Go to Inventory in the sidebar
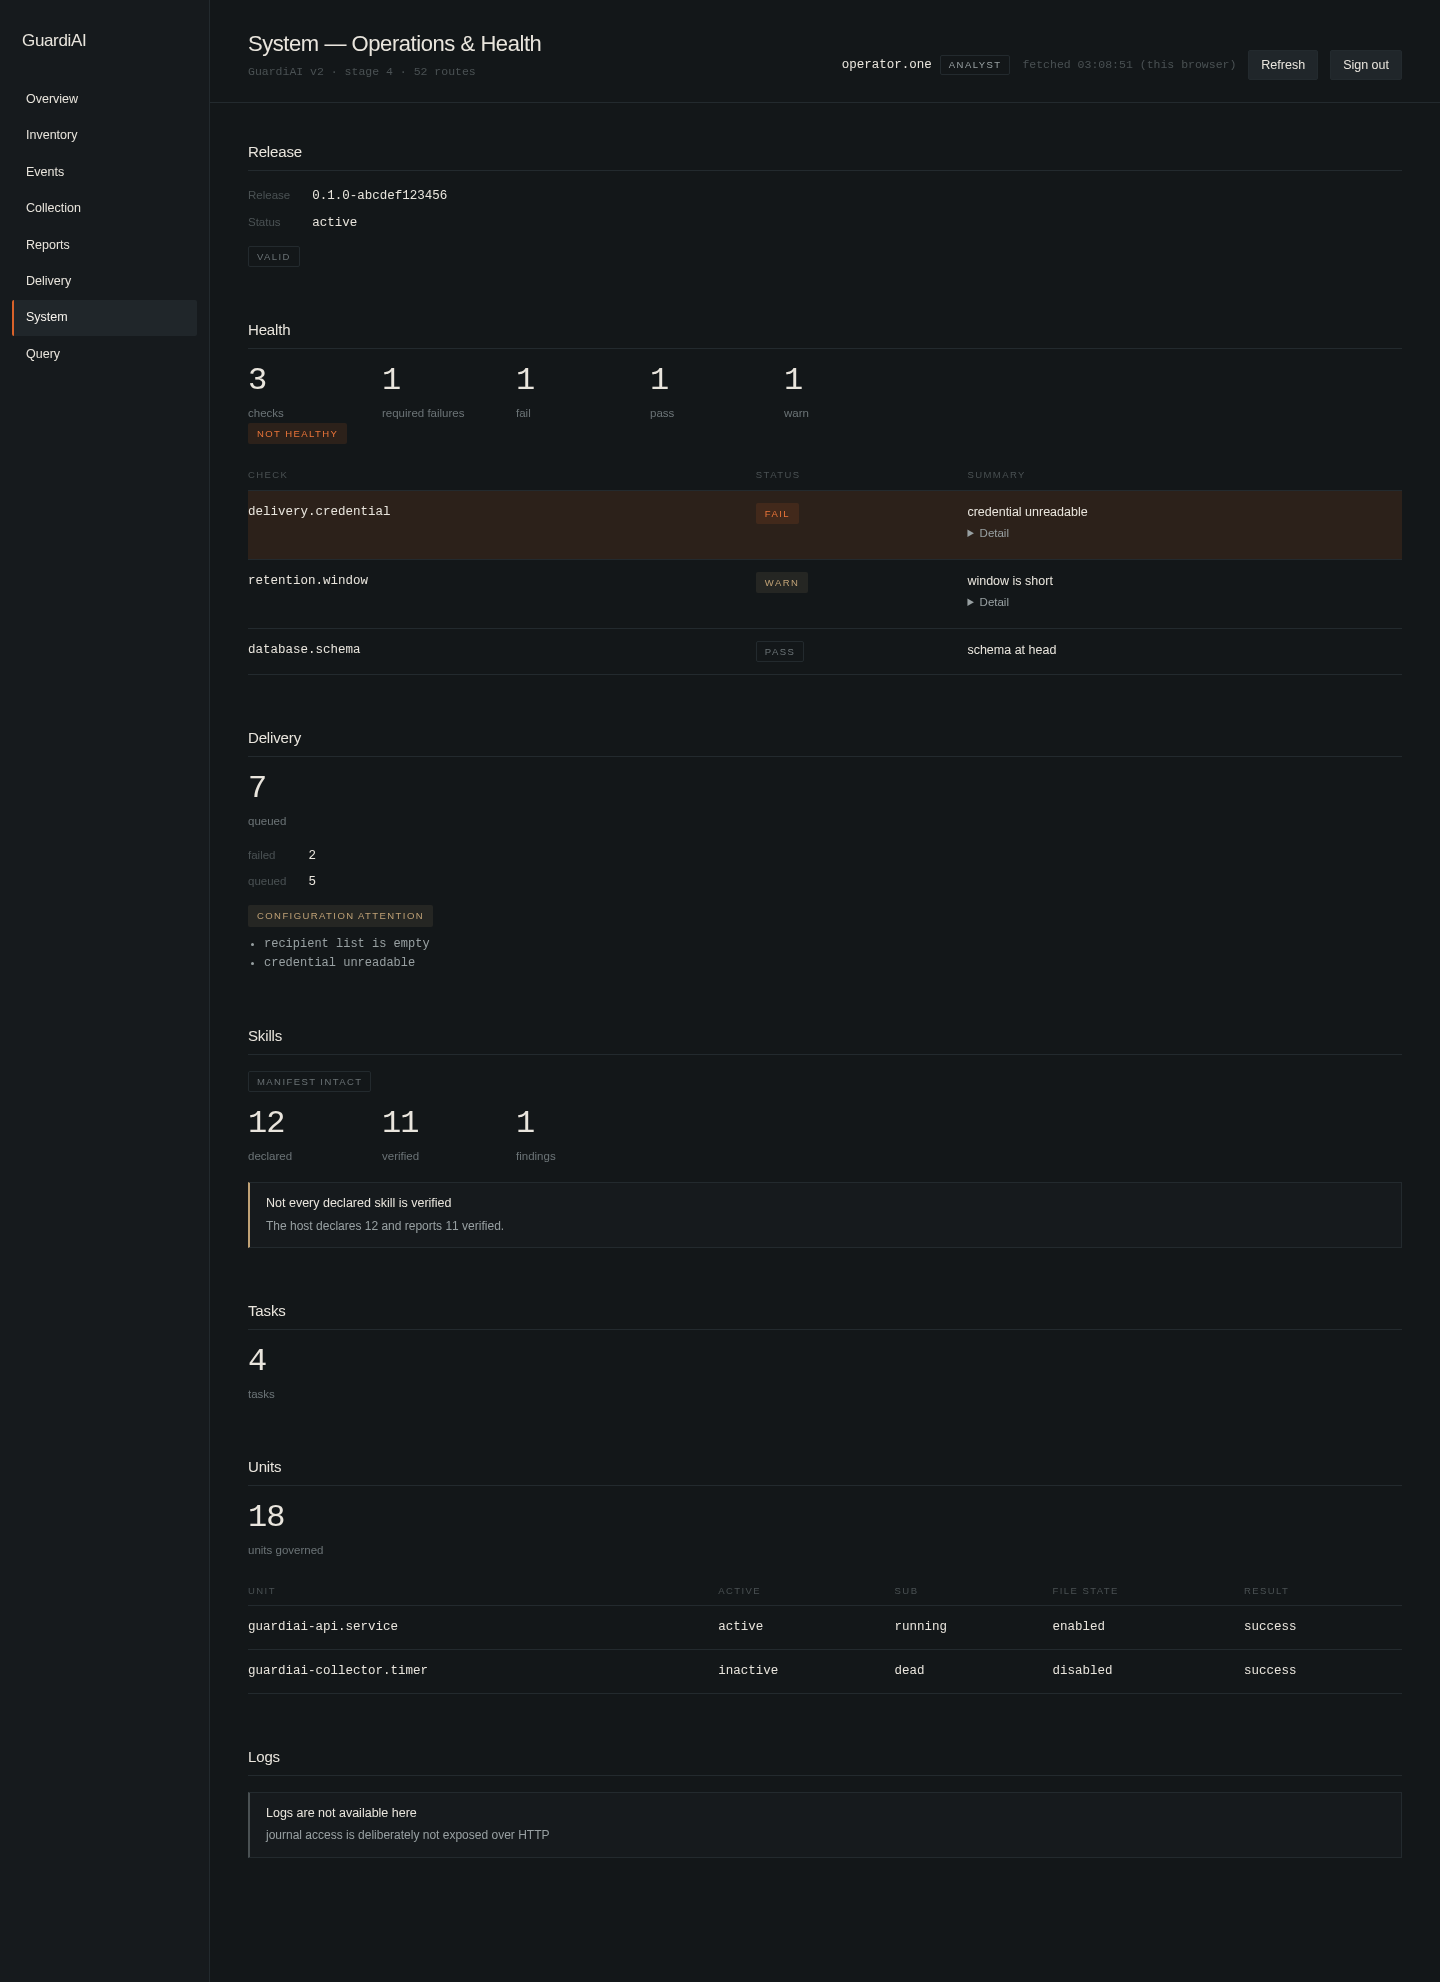This screenshot has width=1440, height=1982. pos(104,135)
